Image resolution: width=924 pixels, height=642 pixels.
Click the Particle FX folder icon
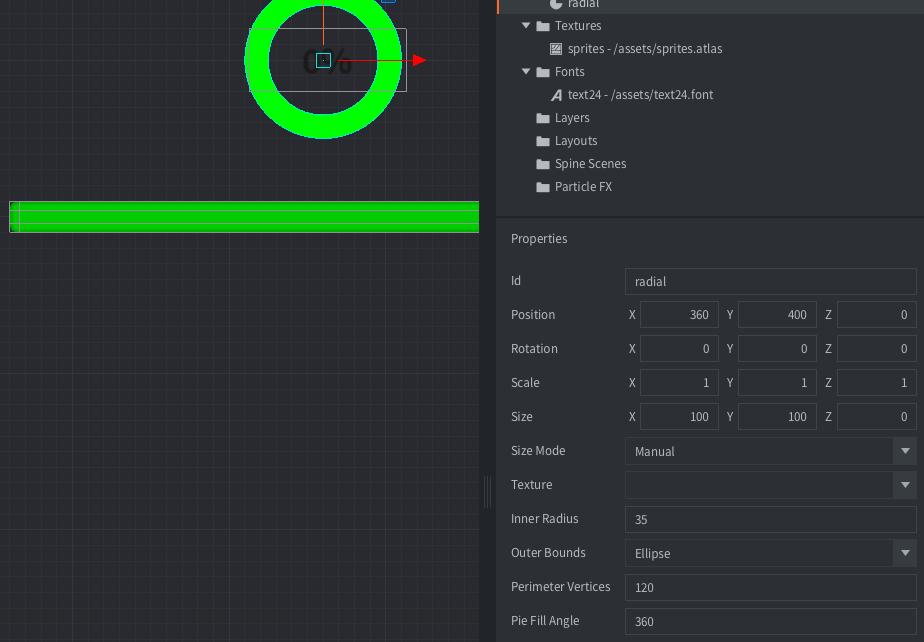tap(543, 187)
